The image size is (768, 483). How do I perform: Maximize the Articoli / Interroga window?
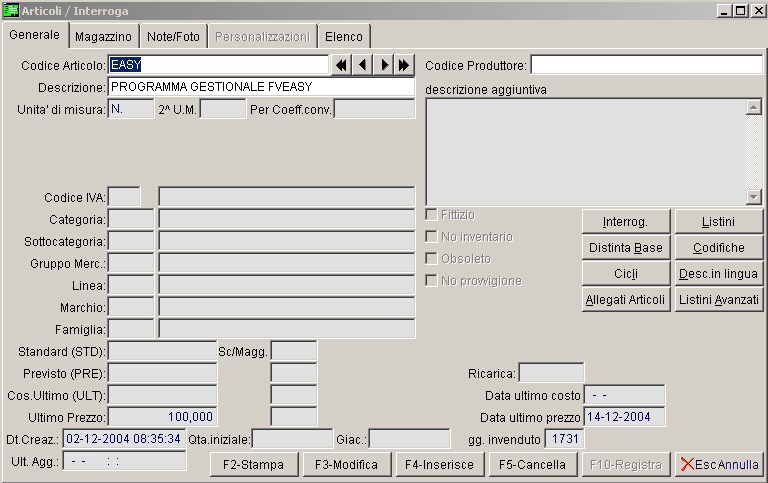click(741, 10)
